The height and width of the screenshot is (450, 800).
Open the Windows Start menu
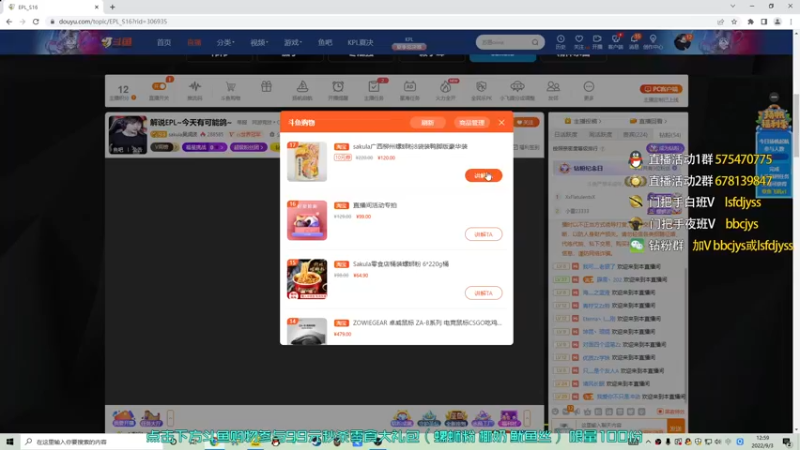coord(10,441)
